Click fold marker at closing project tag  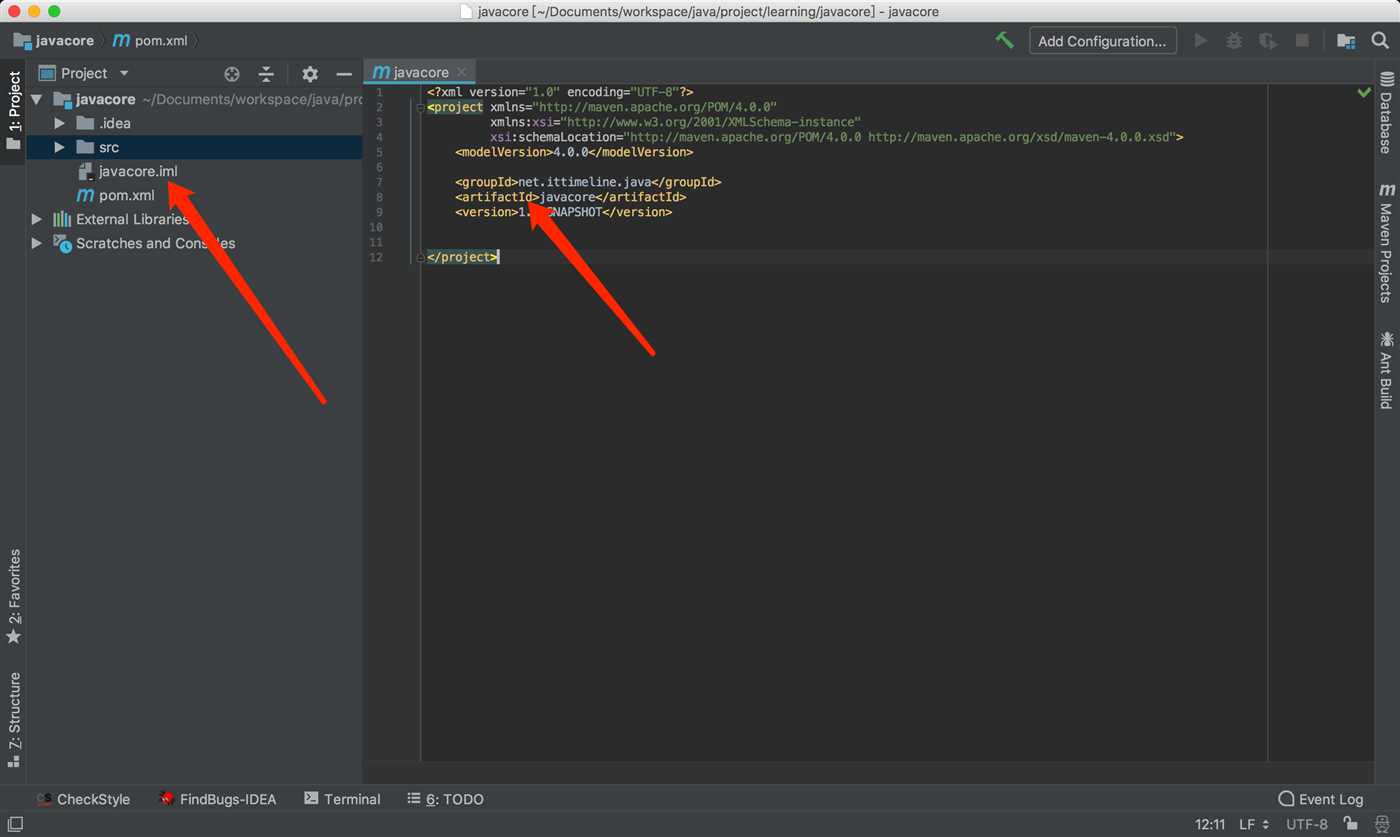pyautogui.click(x=420, y=257)
